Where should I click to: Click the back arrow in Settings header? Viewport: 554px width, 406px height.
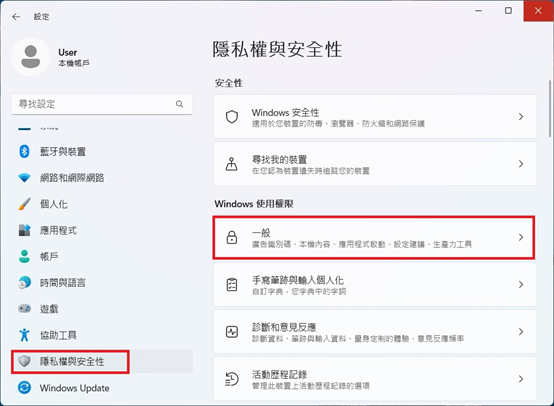click(16, 17)
